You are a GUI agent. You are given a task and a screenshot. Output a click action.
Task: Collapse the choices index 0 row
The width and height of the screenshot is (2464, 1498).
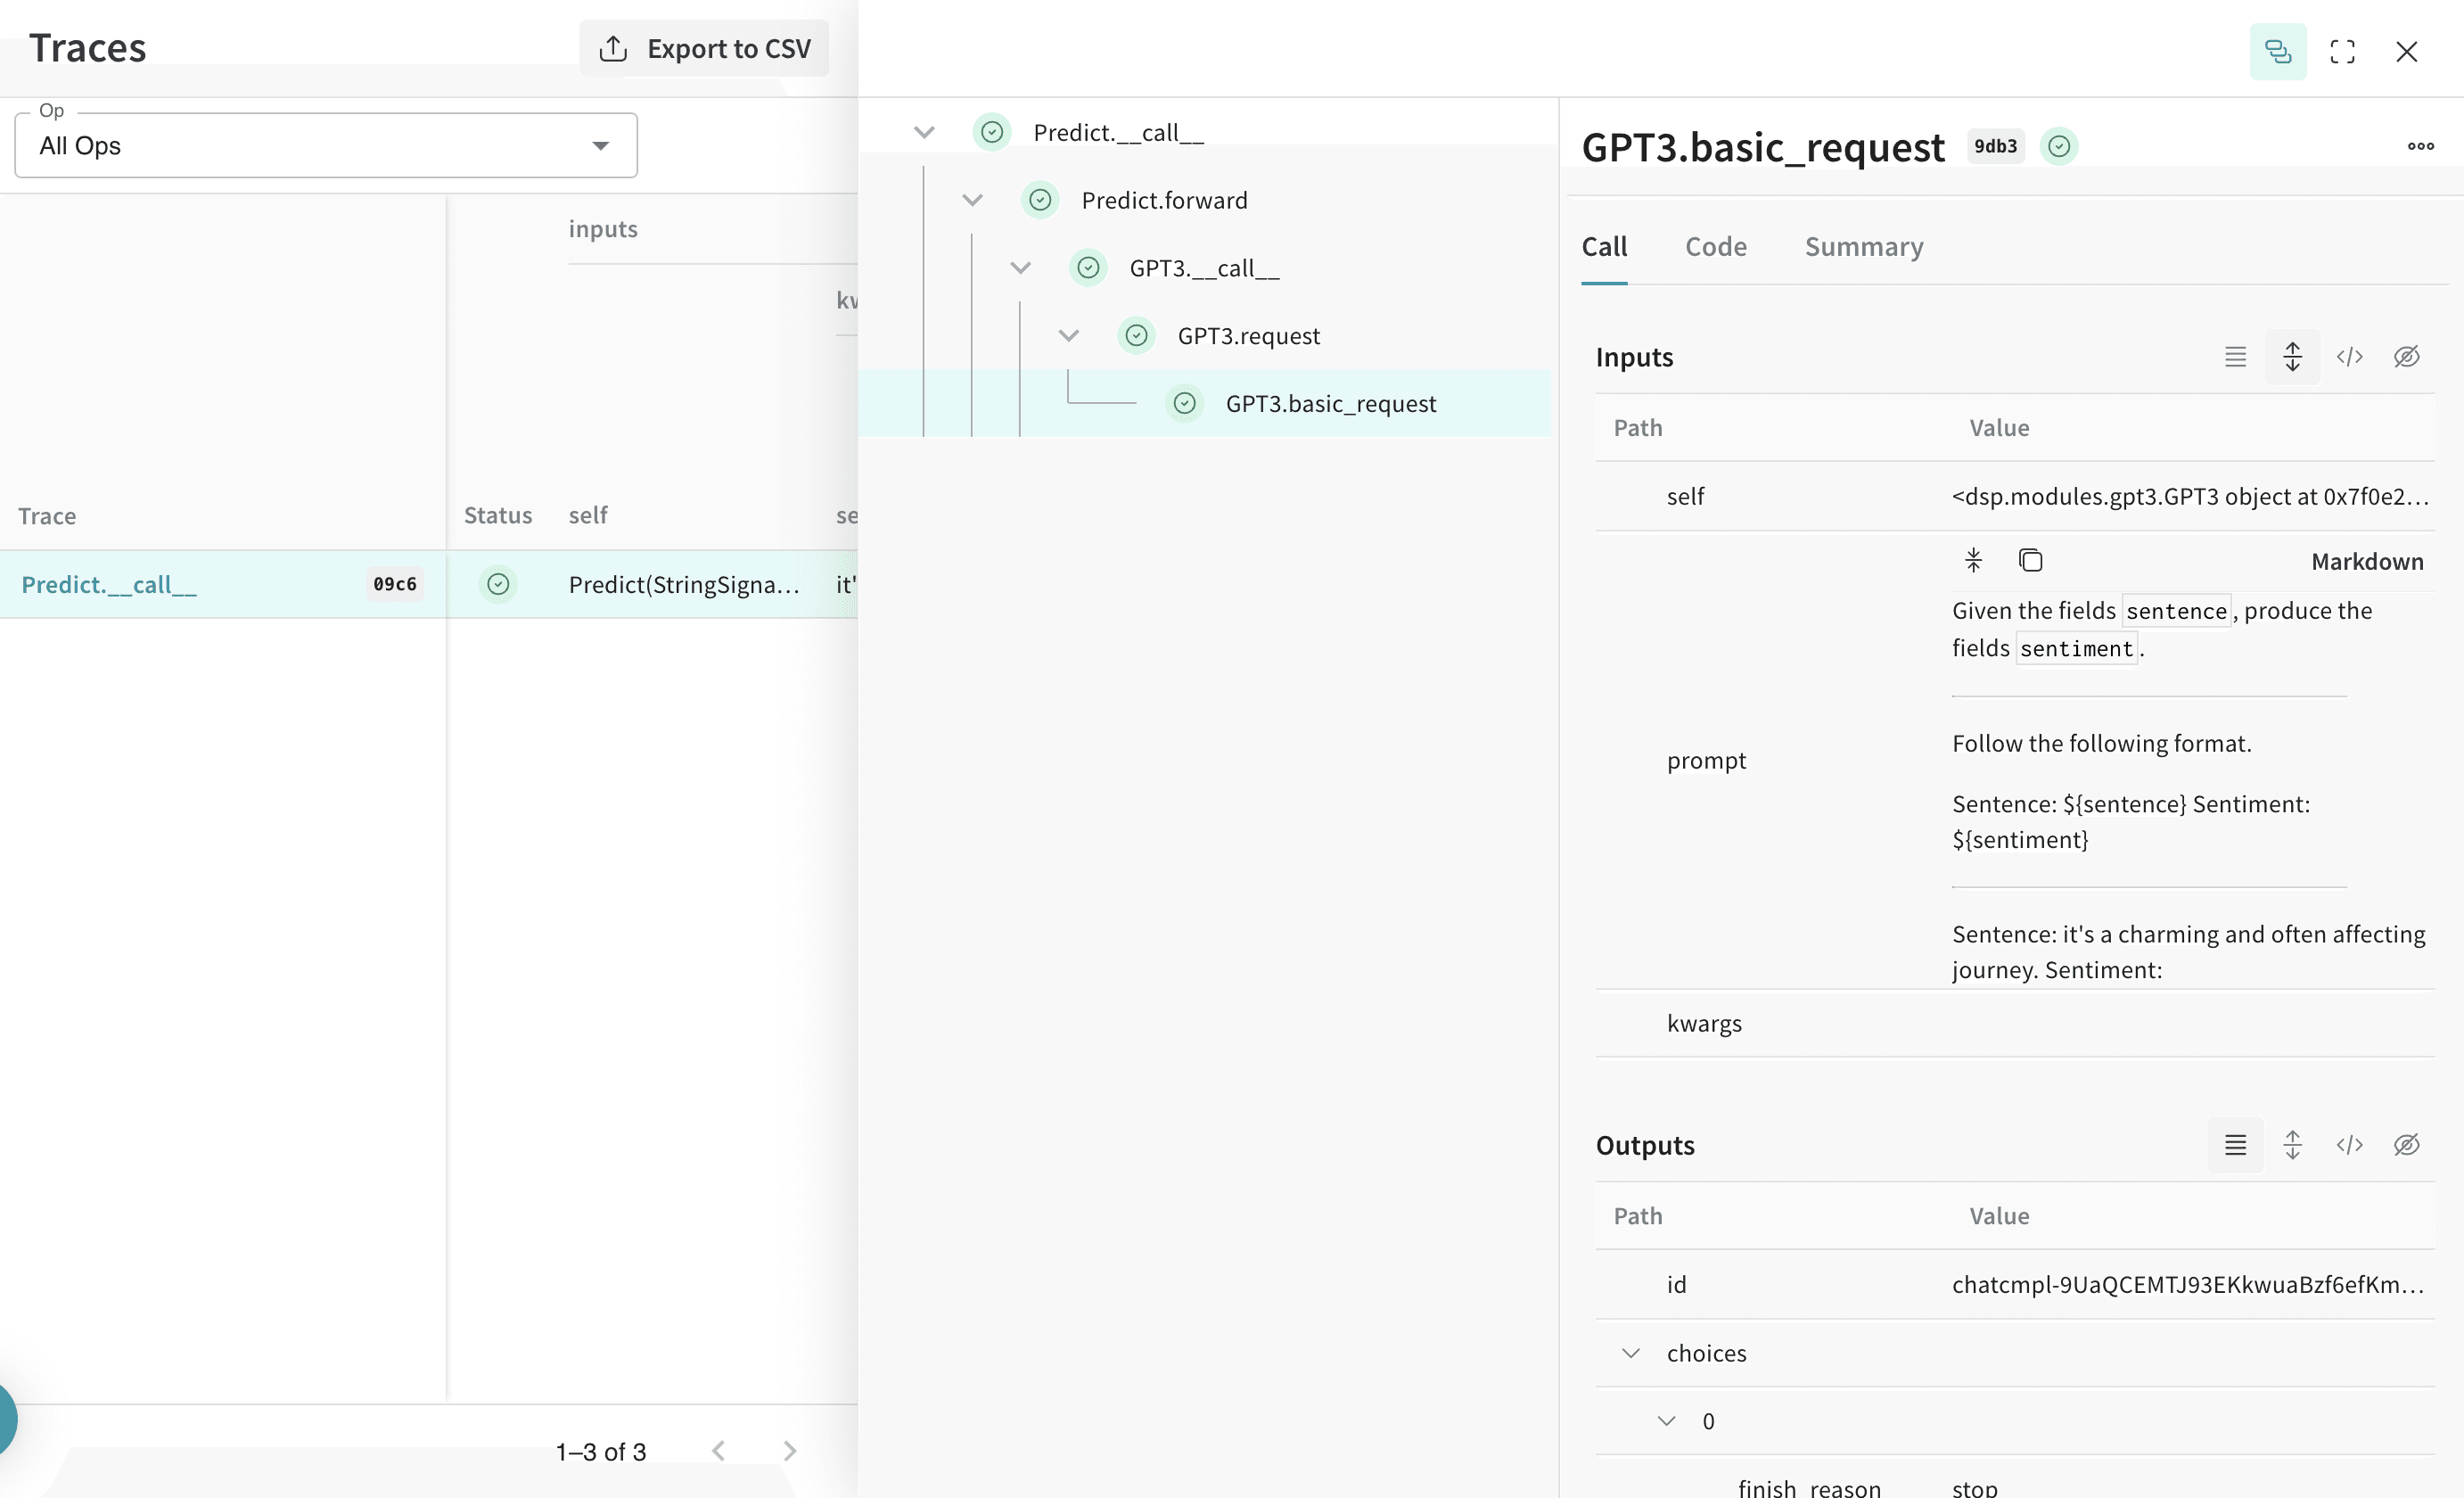pos(1666,1421)
